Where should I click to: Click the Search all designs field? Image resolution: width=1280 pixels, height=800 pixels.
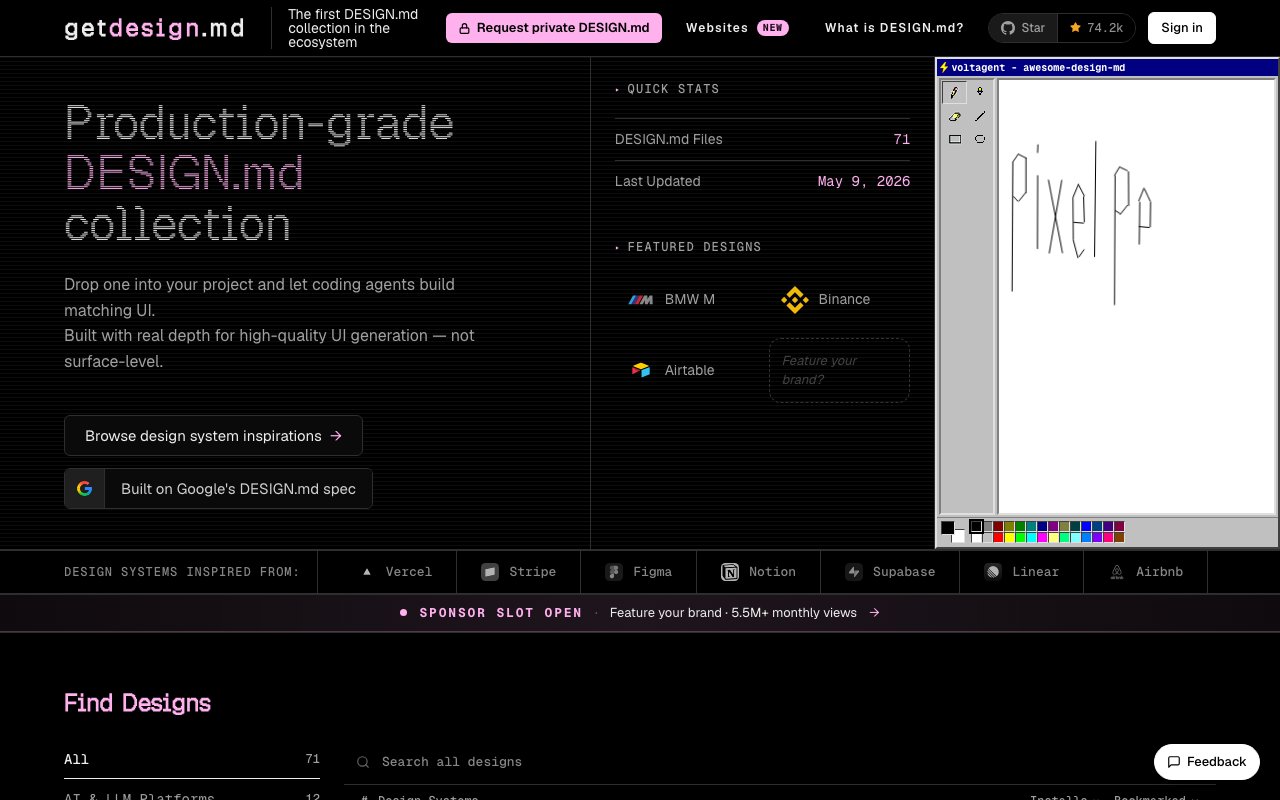click(x=780, y=762)
